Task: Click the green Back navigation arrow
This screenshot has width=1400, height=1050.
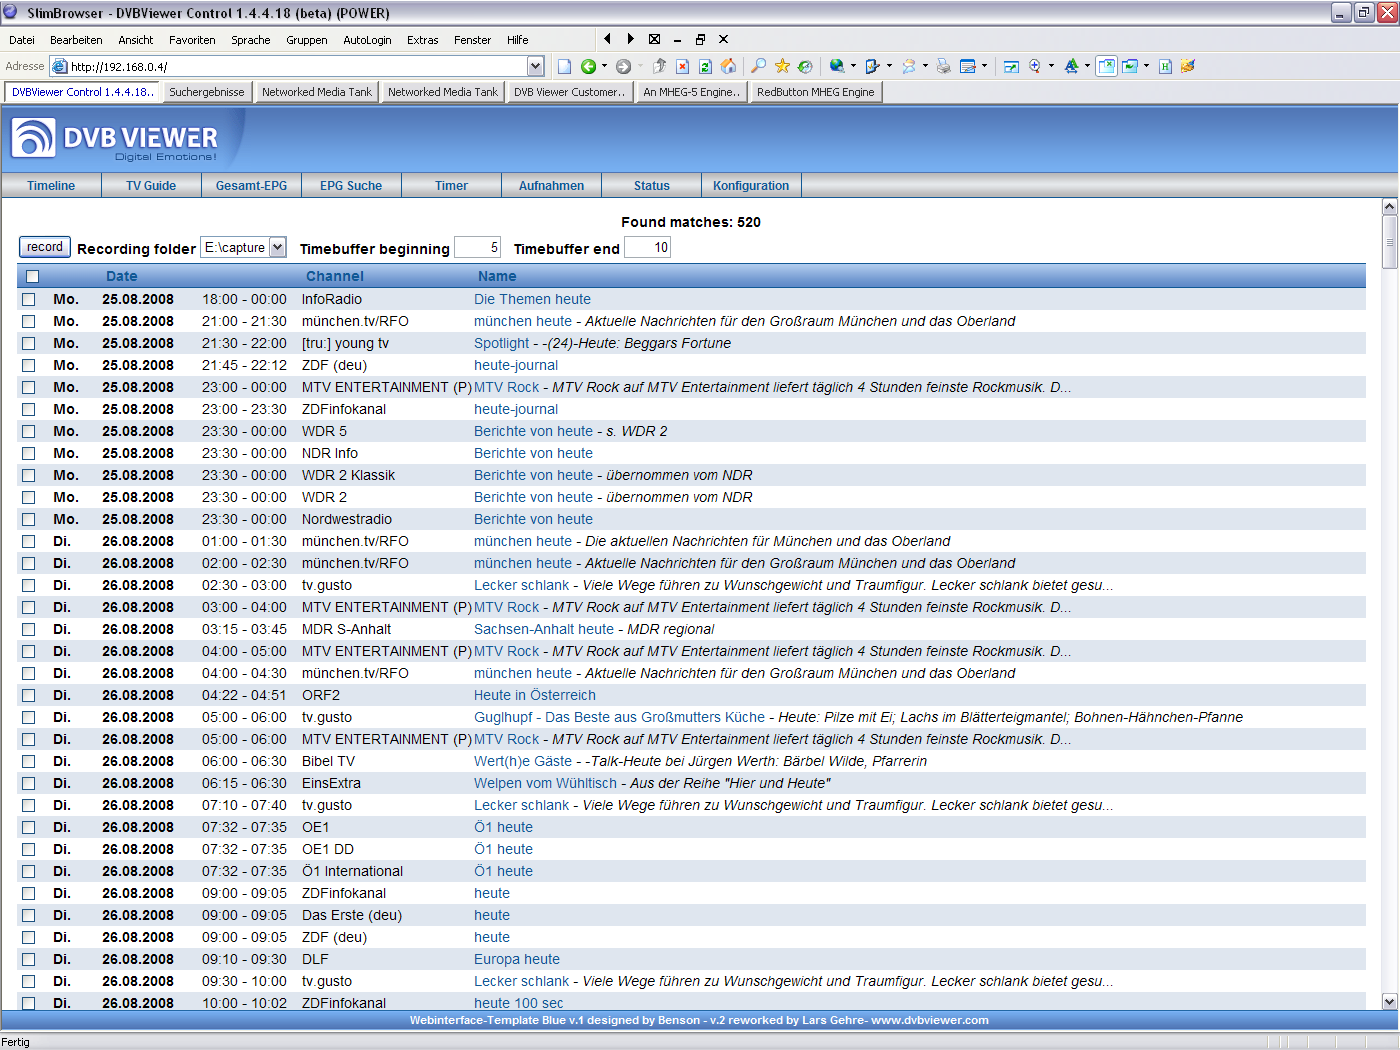Action: [x=588, y=66]
